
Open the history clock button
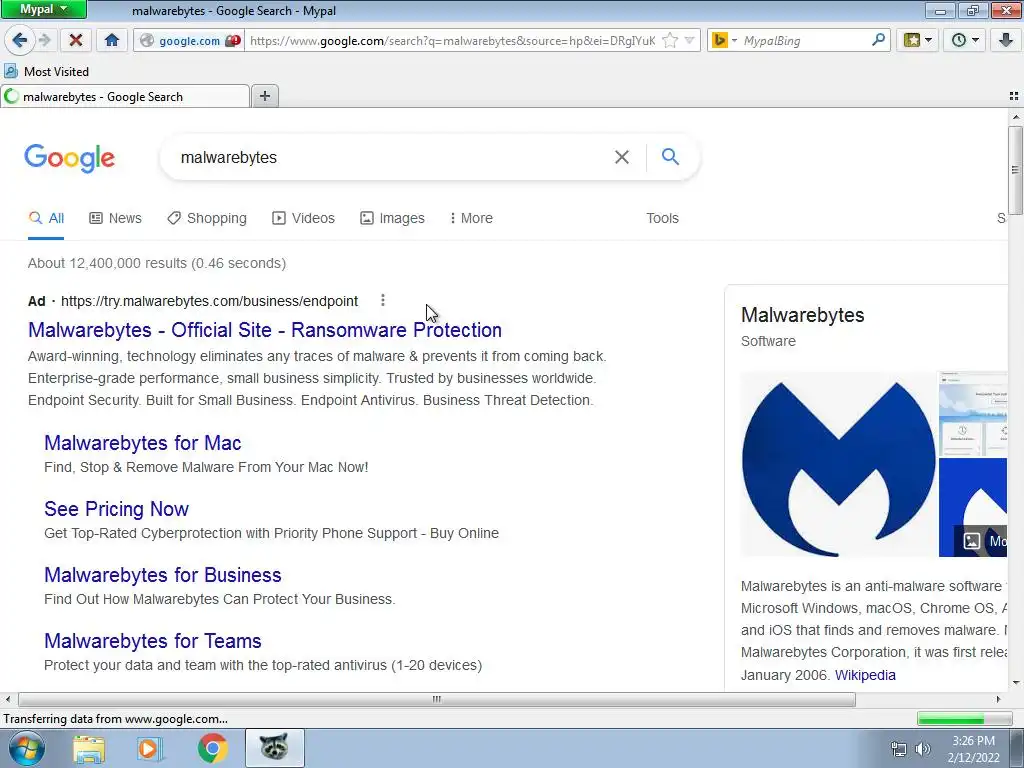pos(965,40)
